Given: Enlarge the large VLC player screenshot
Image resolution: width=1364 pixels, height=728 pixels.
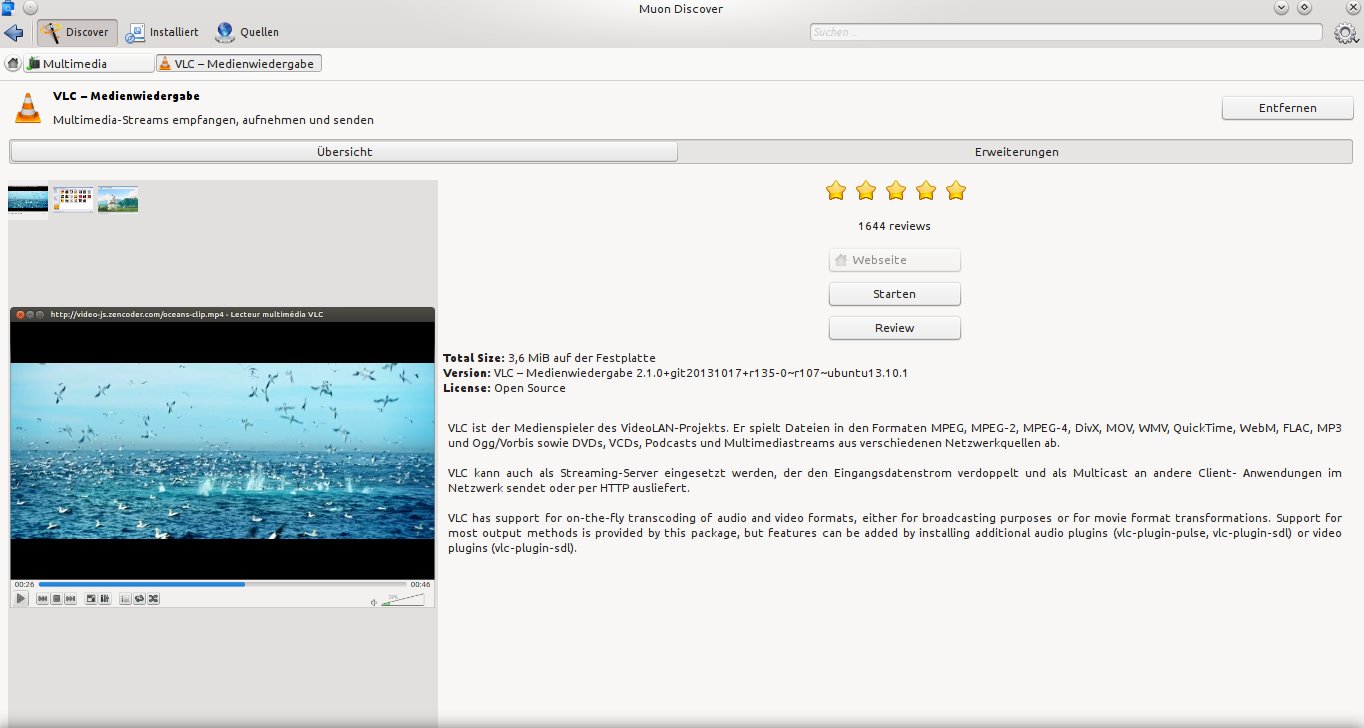Looking at the screenshot, I should [x=222, y=457].
